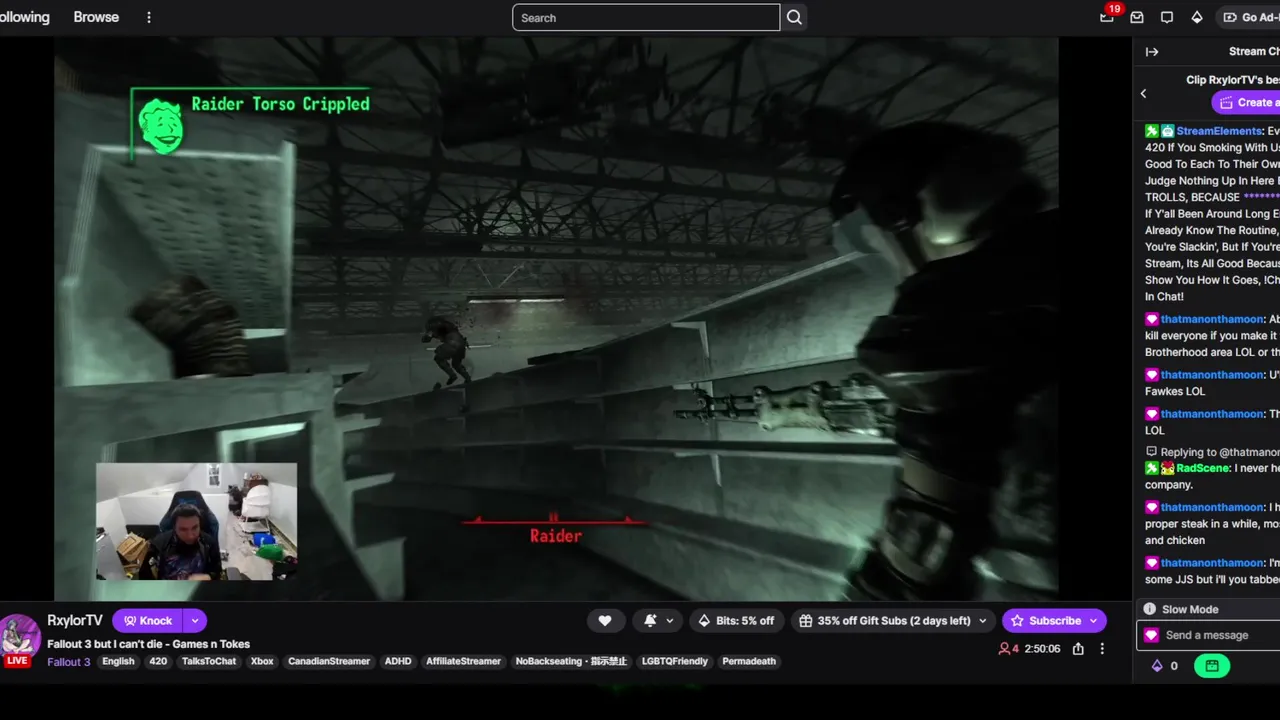Expand the 35% off Gift Subs dropdown
Image resolution: width=1280 pixels, height=720 pixels.
tap(982, 620)
